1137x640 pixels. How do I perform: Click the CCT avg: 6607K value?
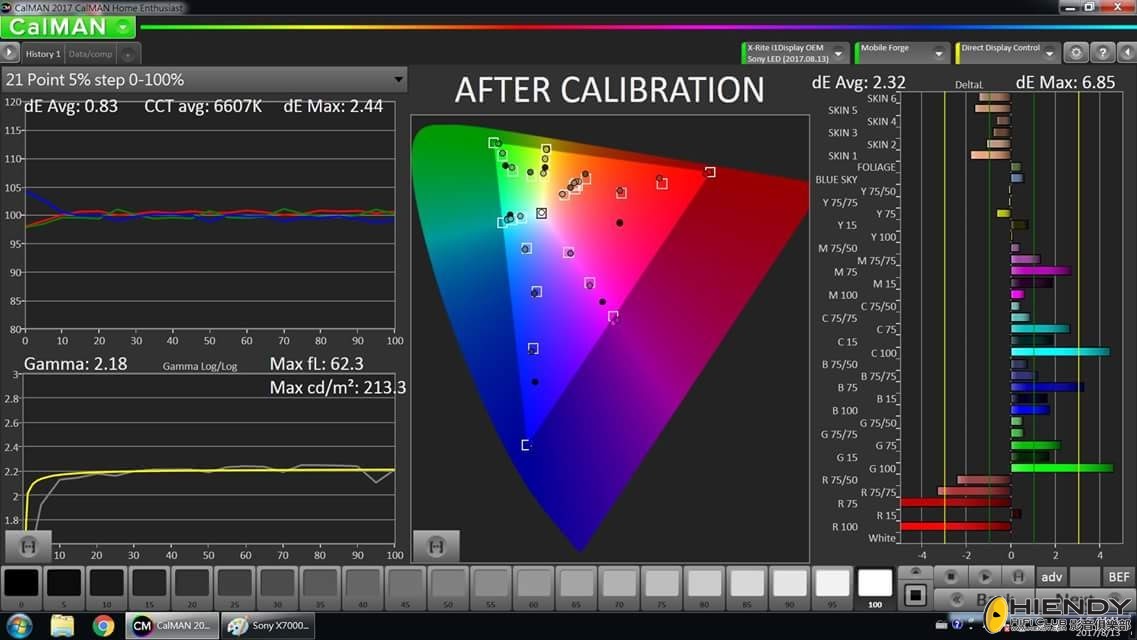pyautogui.click(x=203, y=106)
